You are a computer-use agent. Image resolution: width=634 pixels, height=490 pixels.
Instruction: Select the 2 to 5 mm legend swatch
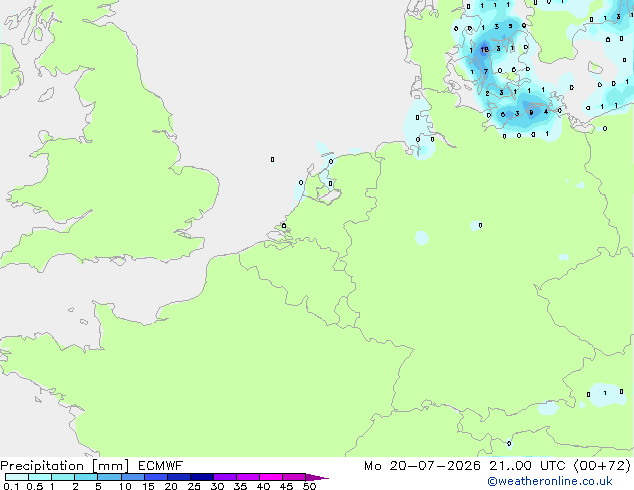[86, 477]
